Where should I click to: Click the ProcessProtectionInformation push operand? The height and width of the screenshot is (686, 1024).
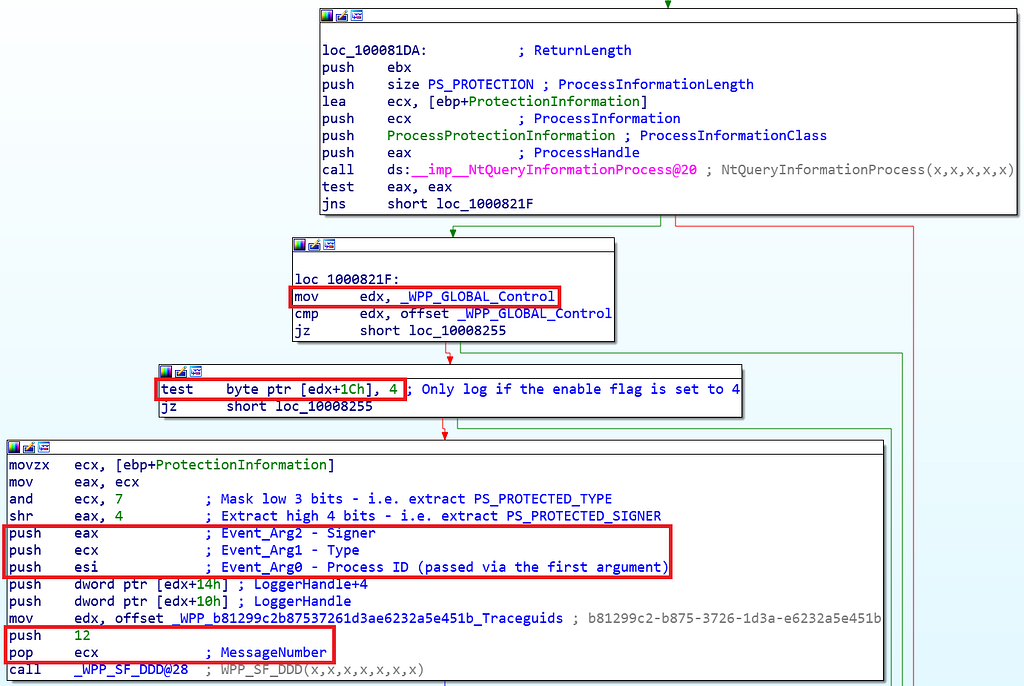point(501,135)
